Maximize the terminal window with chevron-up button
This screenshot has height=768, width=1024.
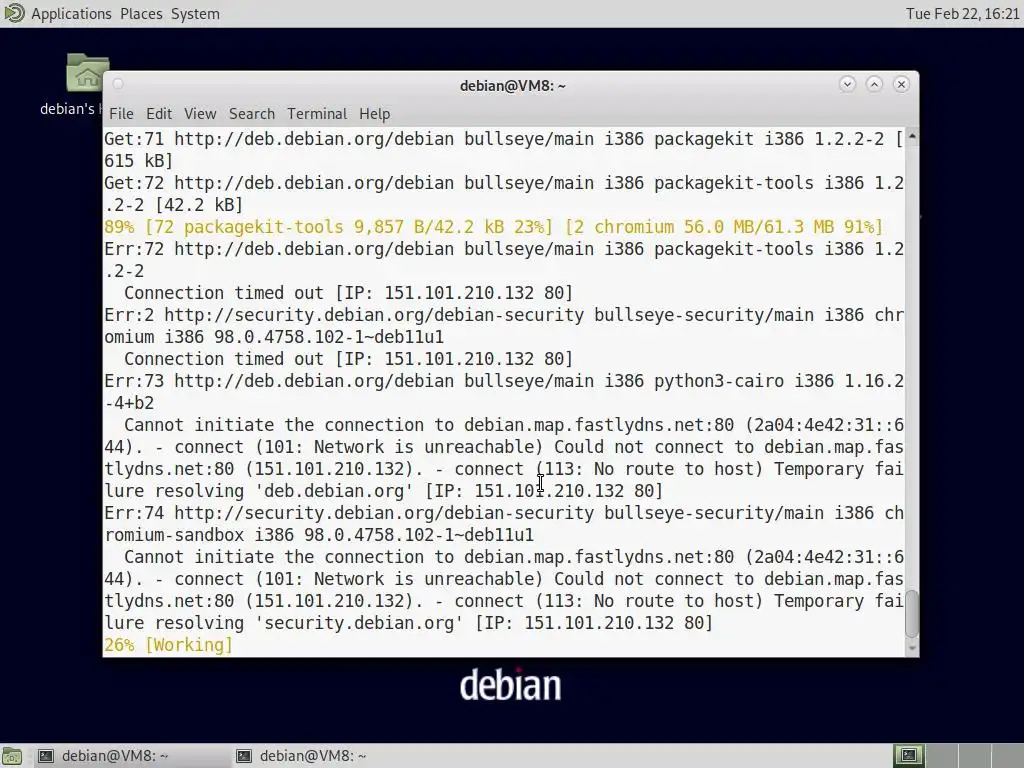[x=874, y=84]
